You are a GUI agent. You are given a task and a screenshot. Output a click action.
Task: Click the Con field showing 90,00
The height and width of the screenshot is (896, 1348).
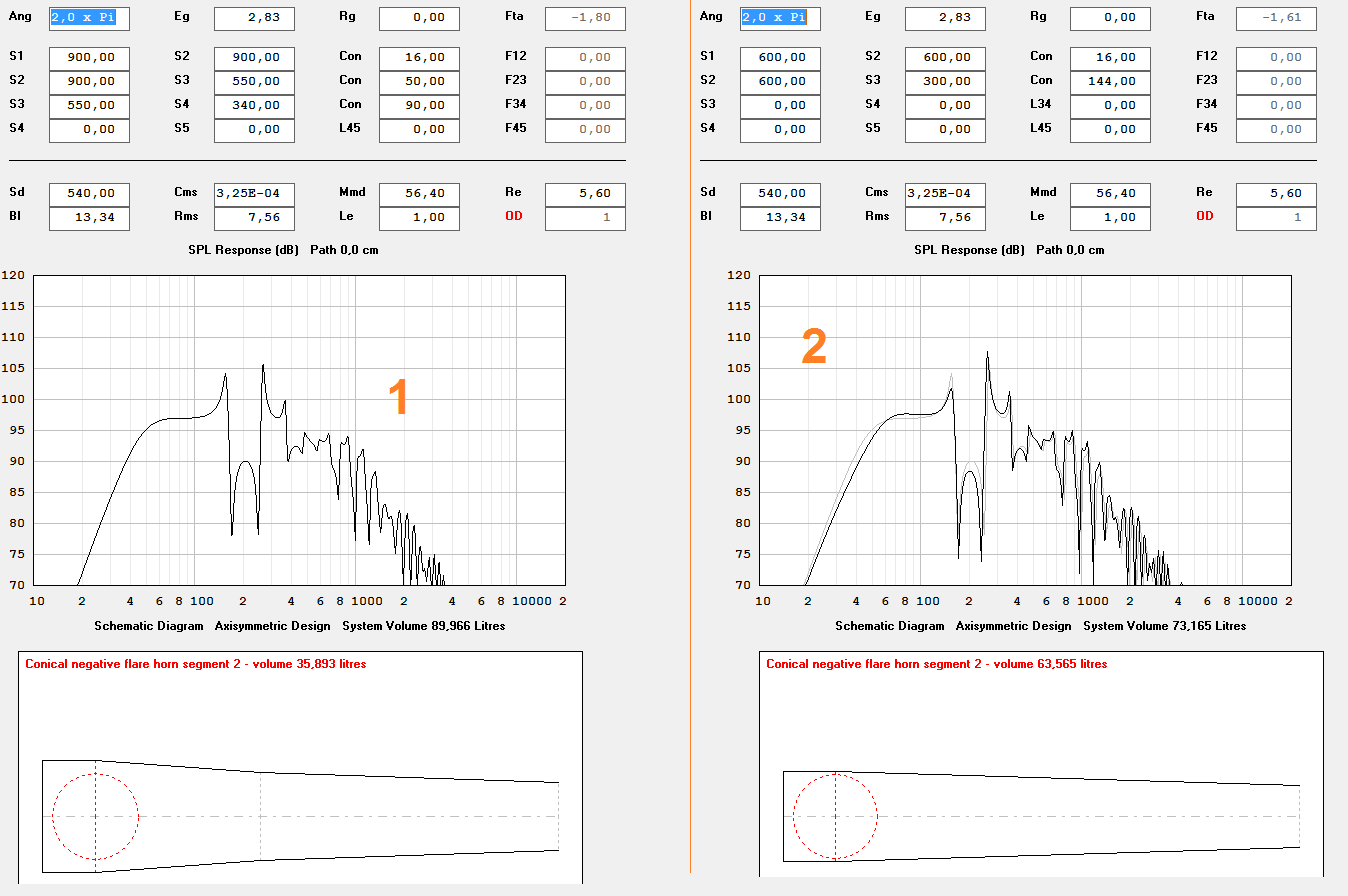pos(419,106)
